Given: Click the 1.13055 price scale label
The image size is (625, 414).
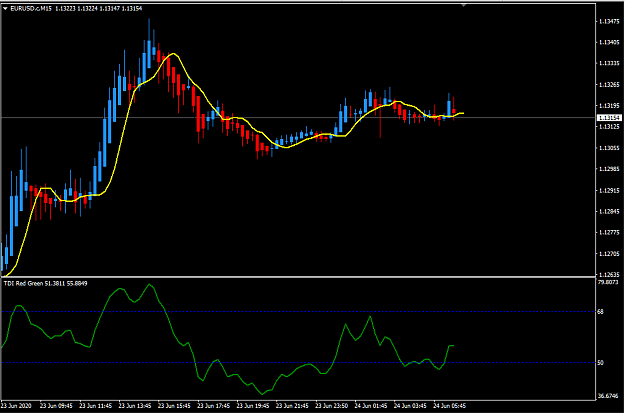Looking at the screenshot, I should point(609,148).
